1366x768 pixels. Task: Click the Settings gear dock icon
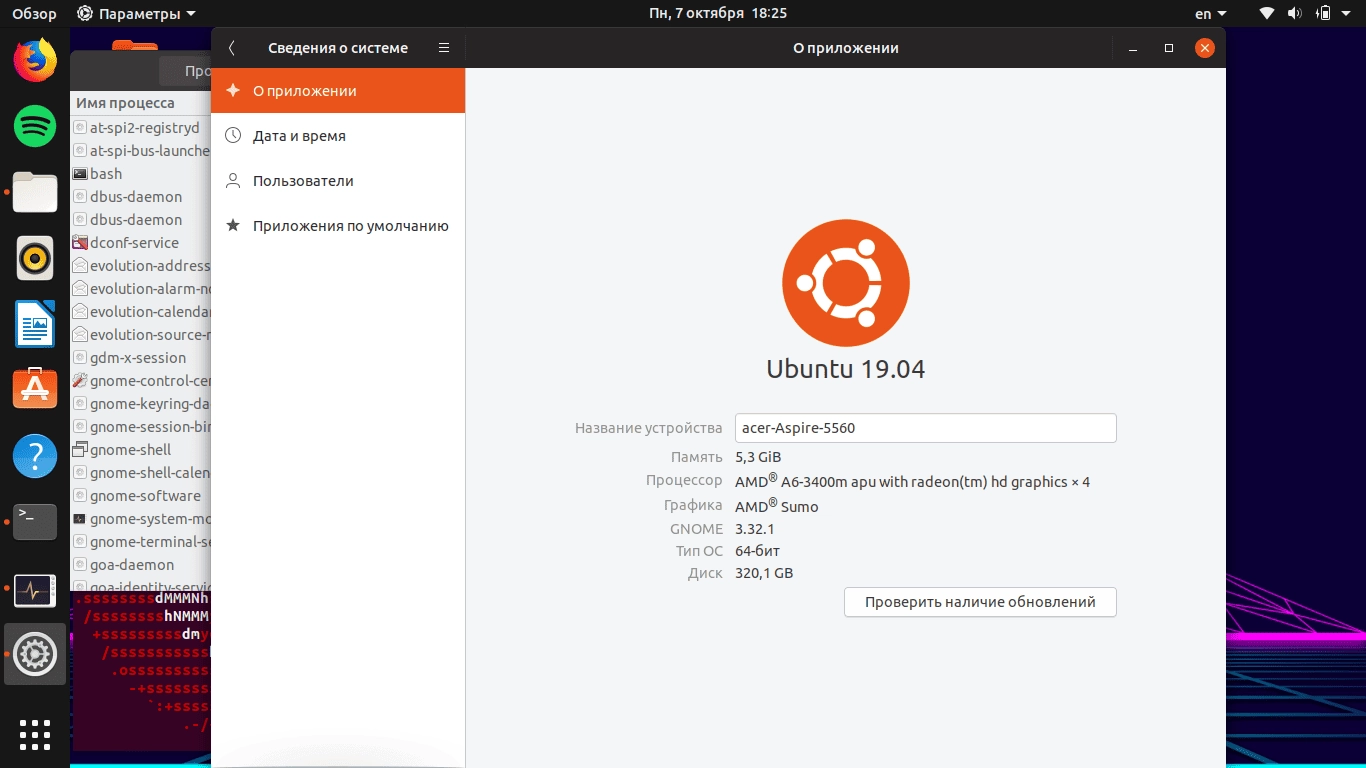(35, 654)
